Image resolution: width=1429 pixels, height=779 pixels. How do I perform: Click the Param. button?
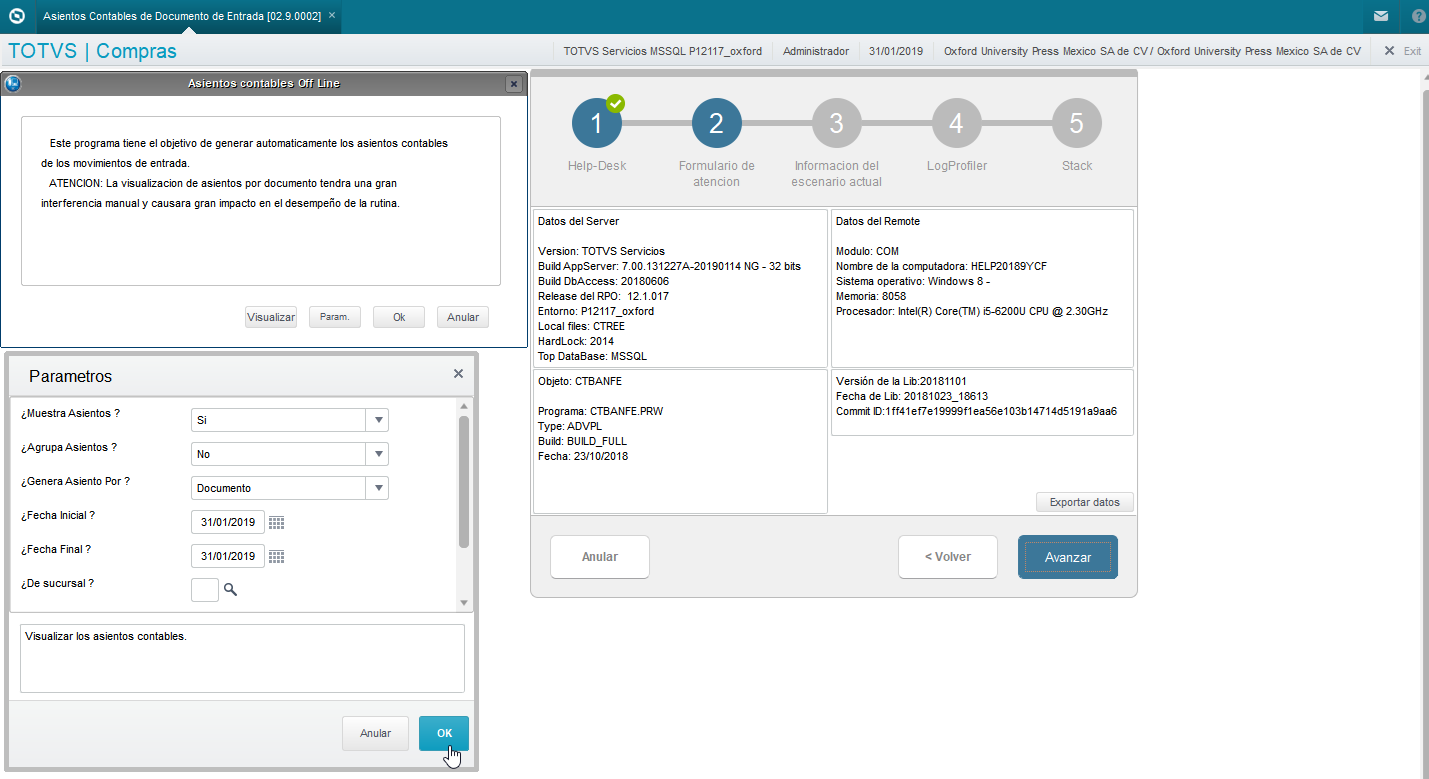click(x=335, y=317)
